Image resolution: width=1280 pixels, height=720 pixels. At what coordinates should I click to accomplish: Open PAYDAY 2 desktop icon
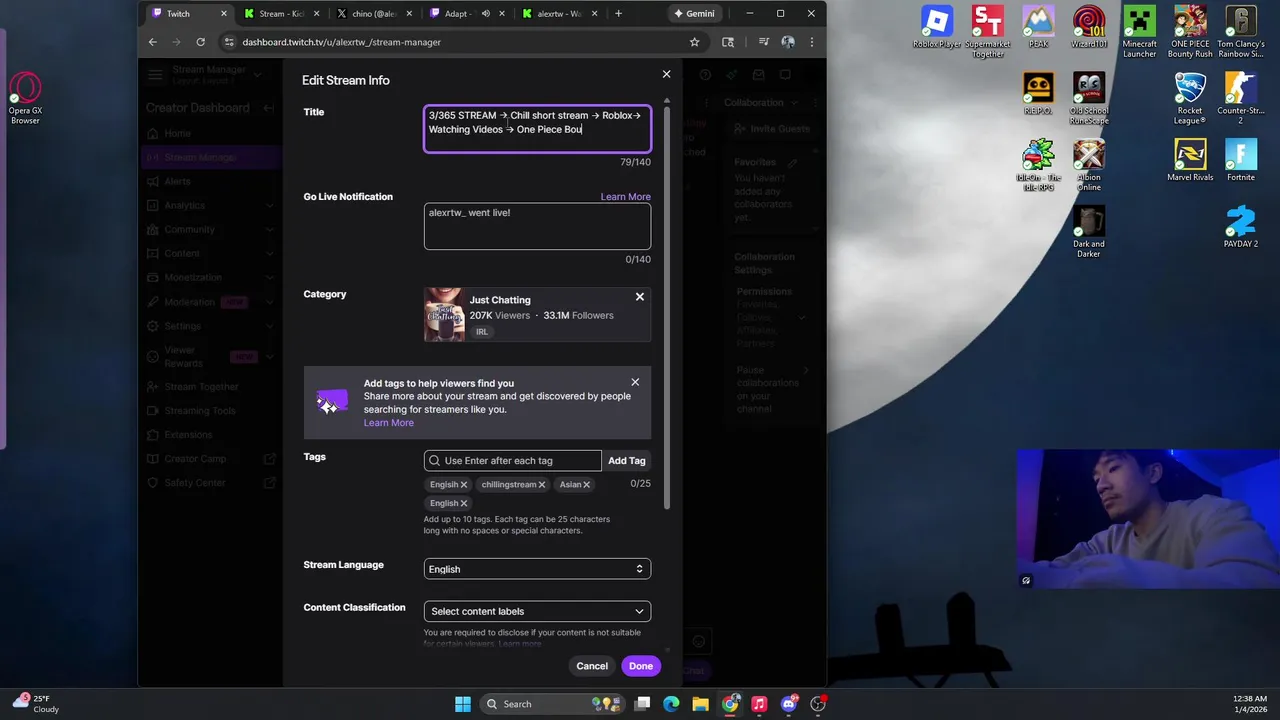pos(1241,228)
